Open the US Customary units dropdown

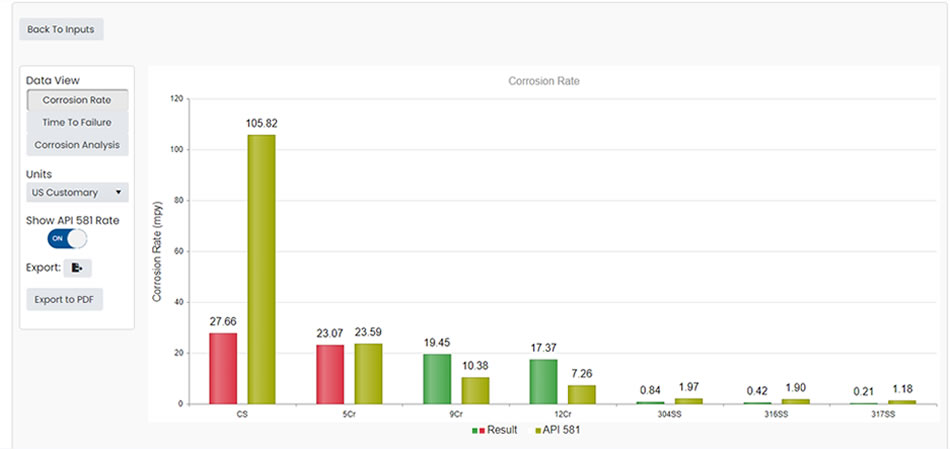[x=77, y=192]
